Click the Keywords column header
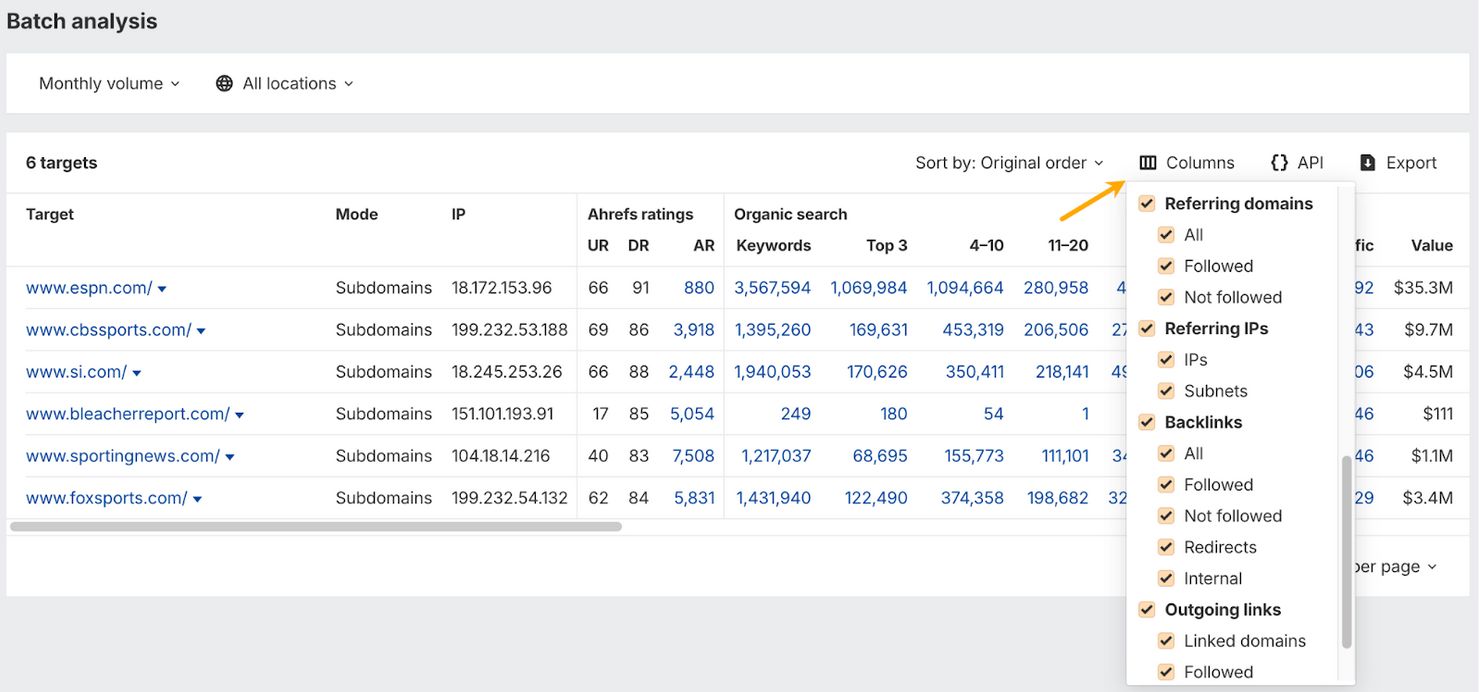 point(773,246)
